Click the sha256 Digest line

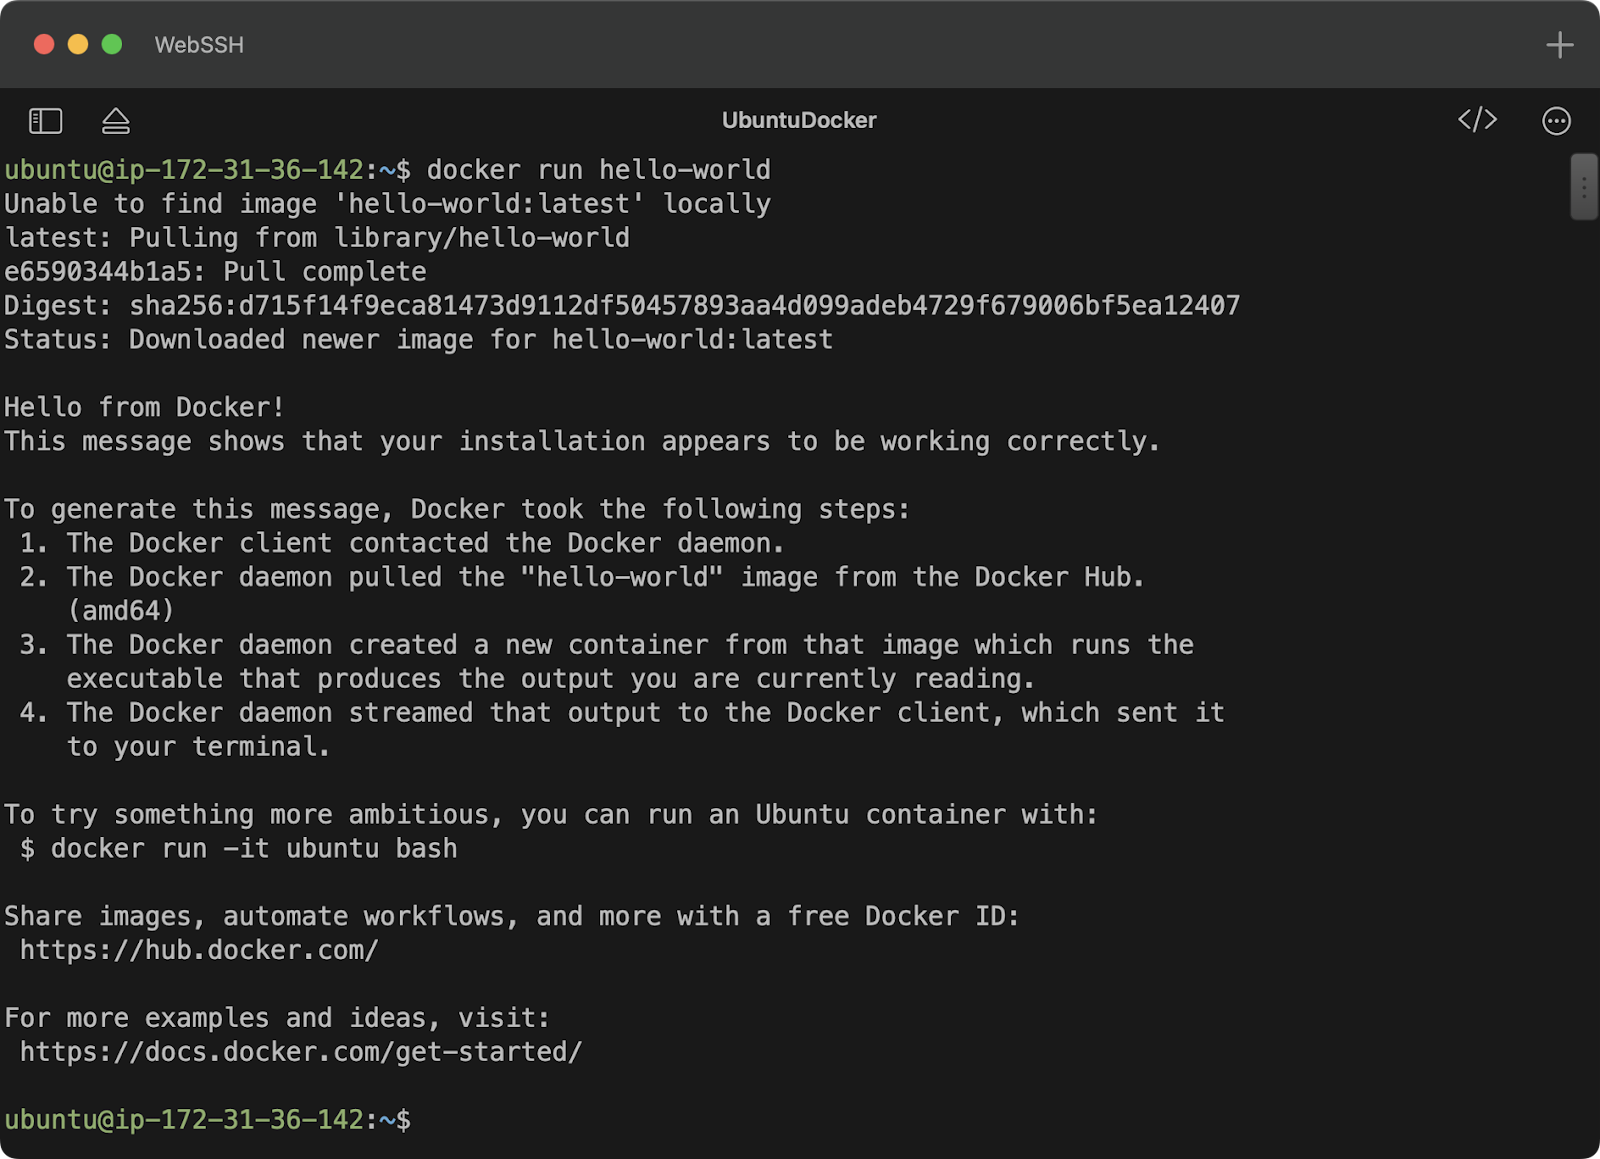pos(622,306)
